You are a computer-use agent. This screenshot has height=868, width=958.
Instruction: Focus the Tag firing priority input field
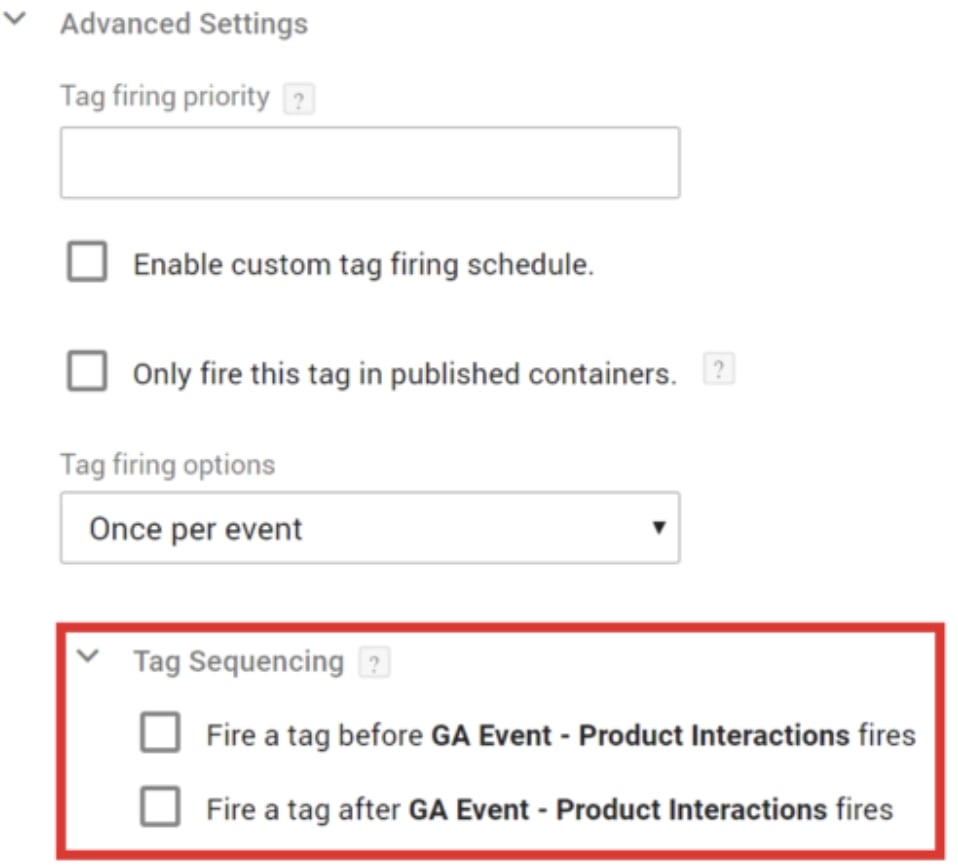coord(370,162)
